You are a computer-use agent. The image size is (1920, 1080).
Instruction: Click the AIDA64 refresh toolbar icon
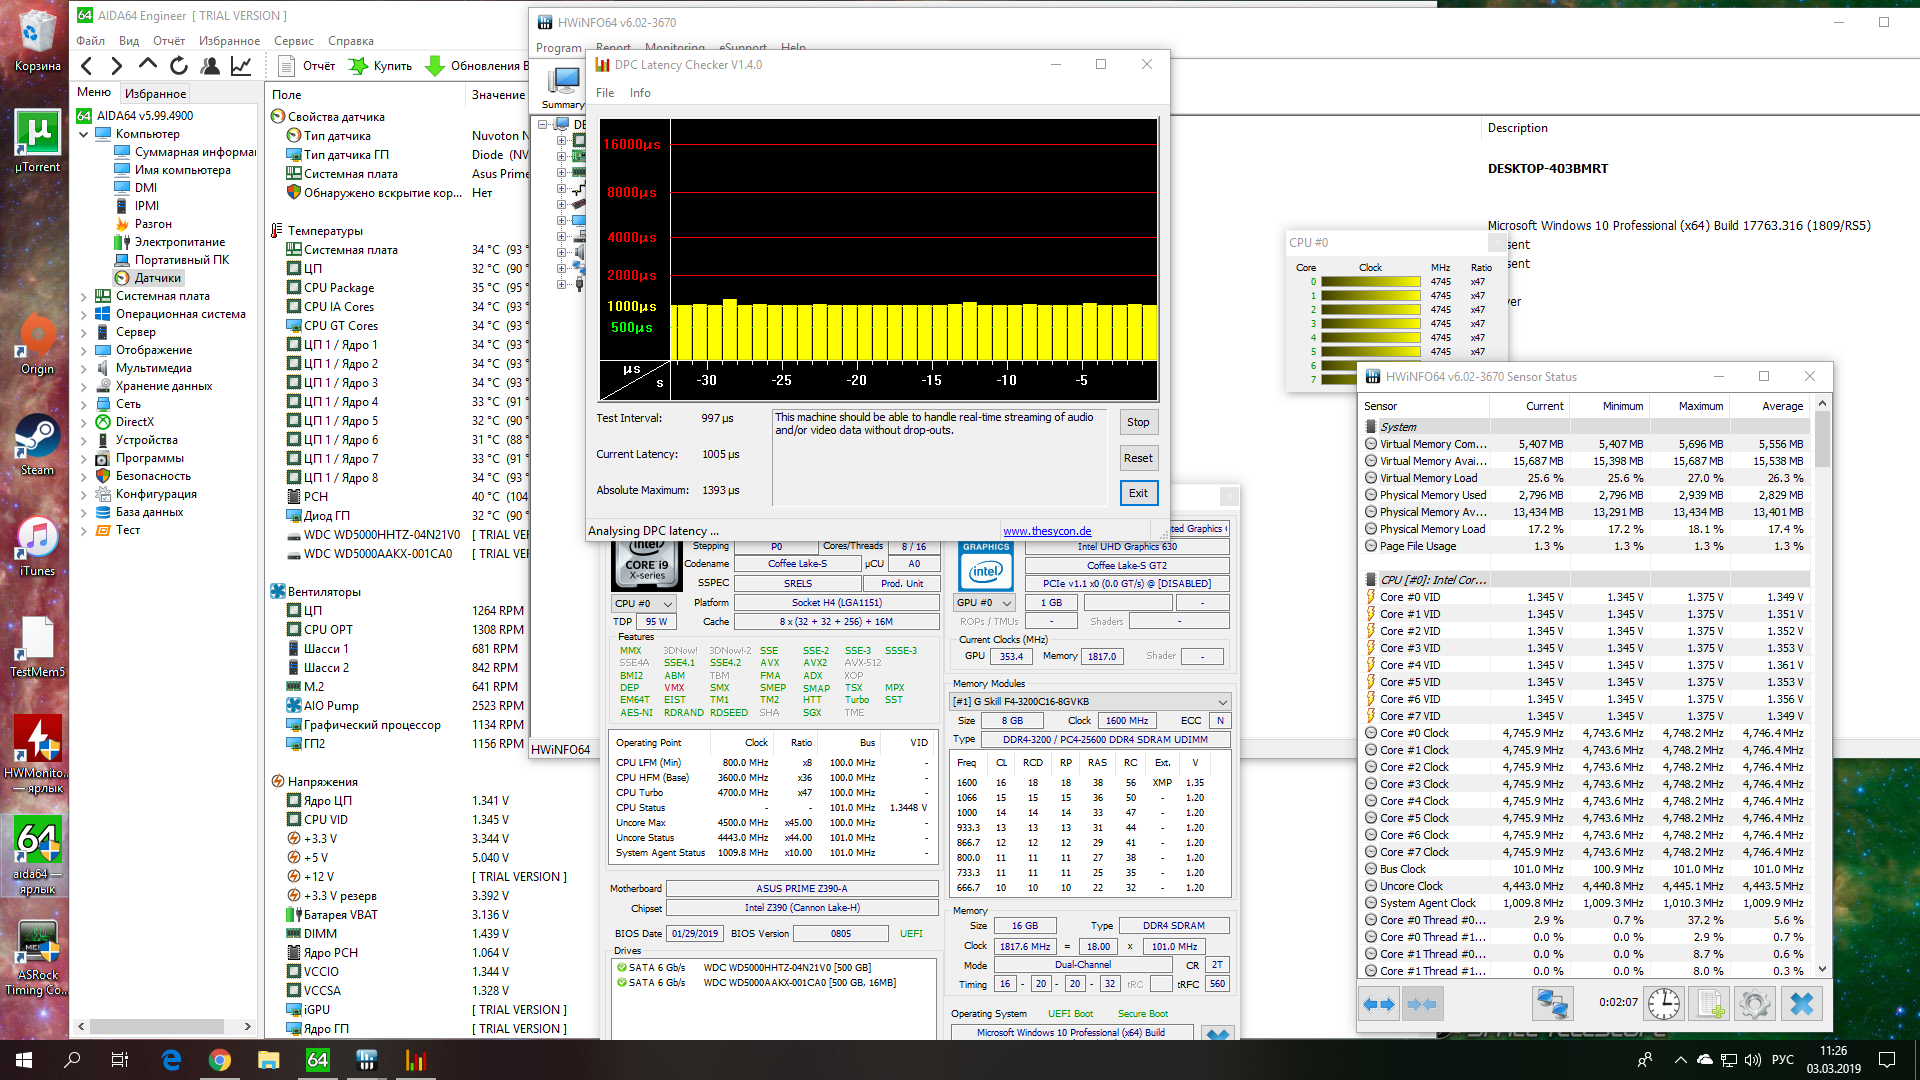click(x=179, y=66)
